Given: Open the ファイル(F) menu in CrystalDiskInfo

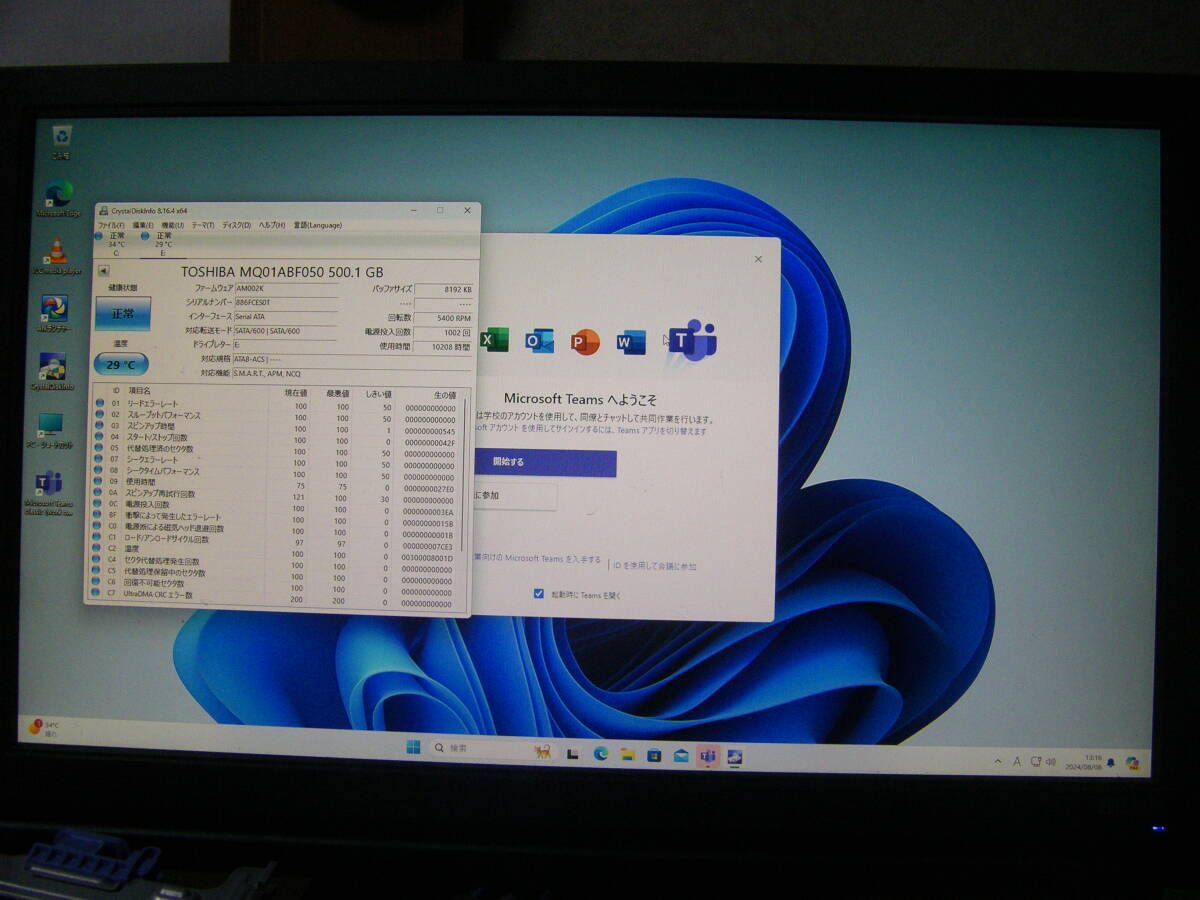Looking at the screenshot, I should click(110, 226).
